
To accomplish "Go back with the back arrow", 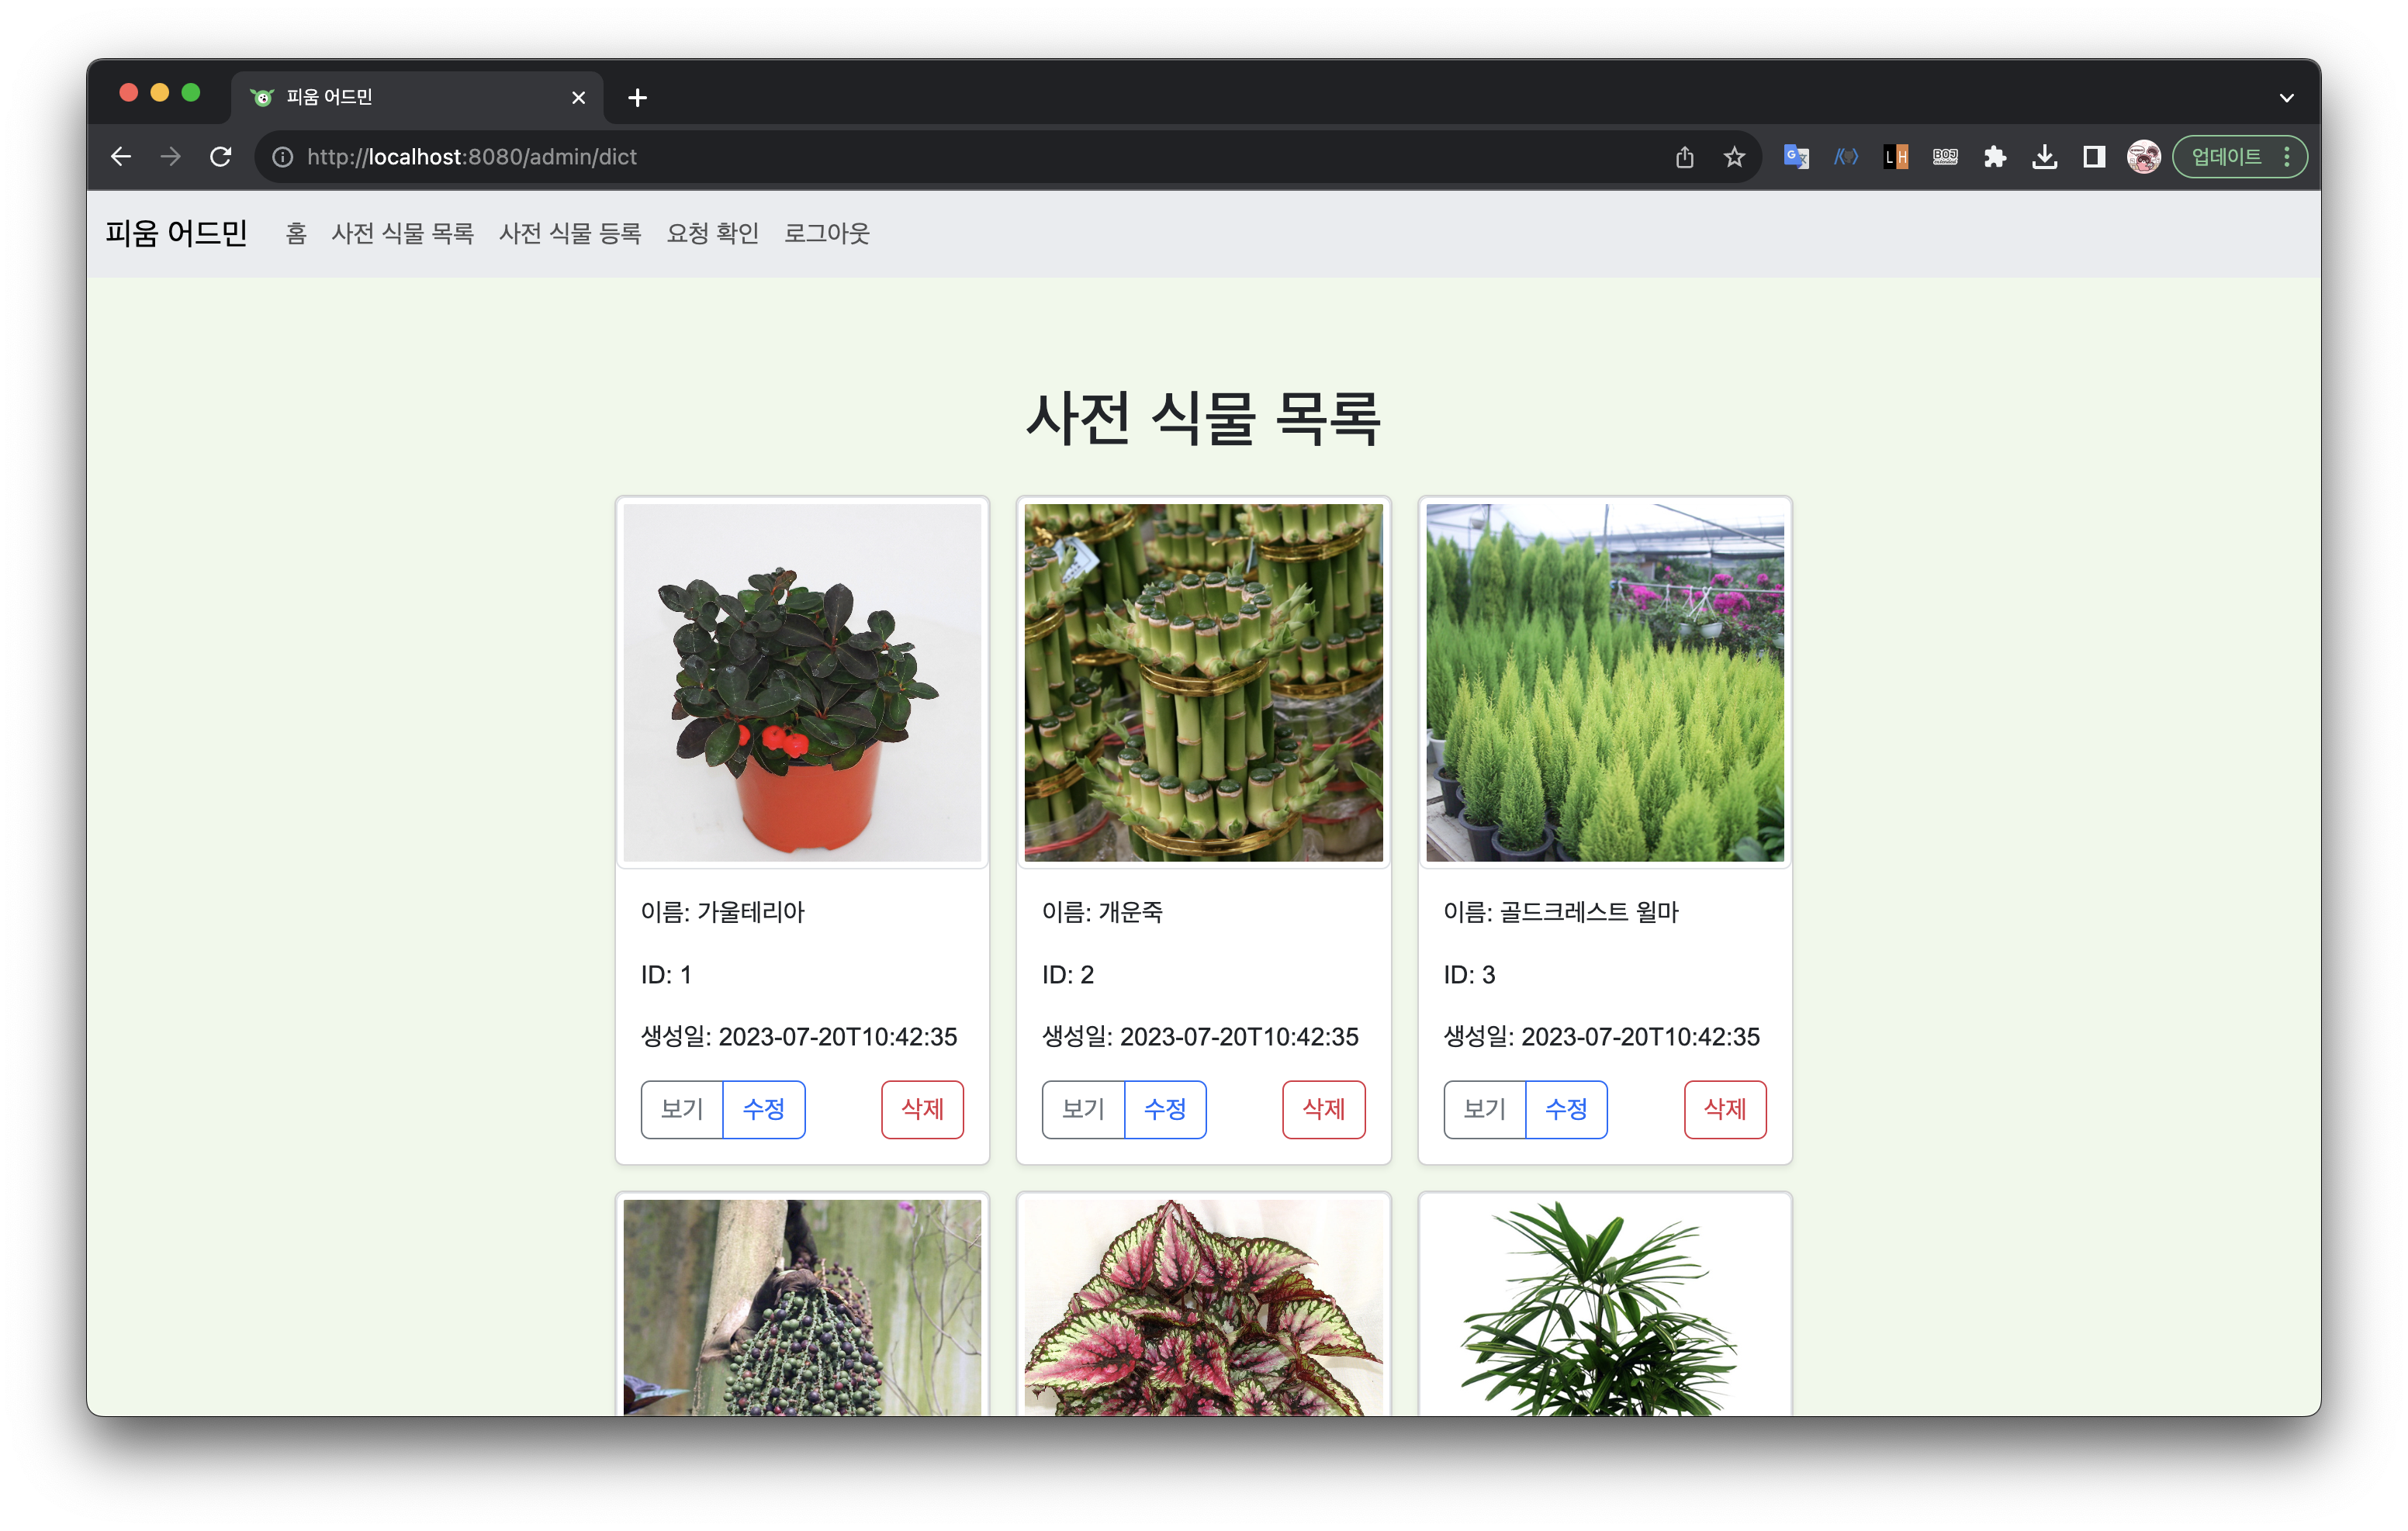I will click(x=121, y=157).
